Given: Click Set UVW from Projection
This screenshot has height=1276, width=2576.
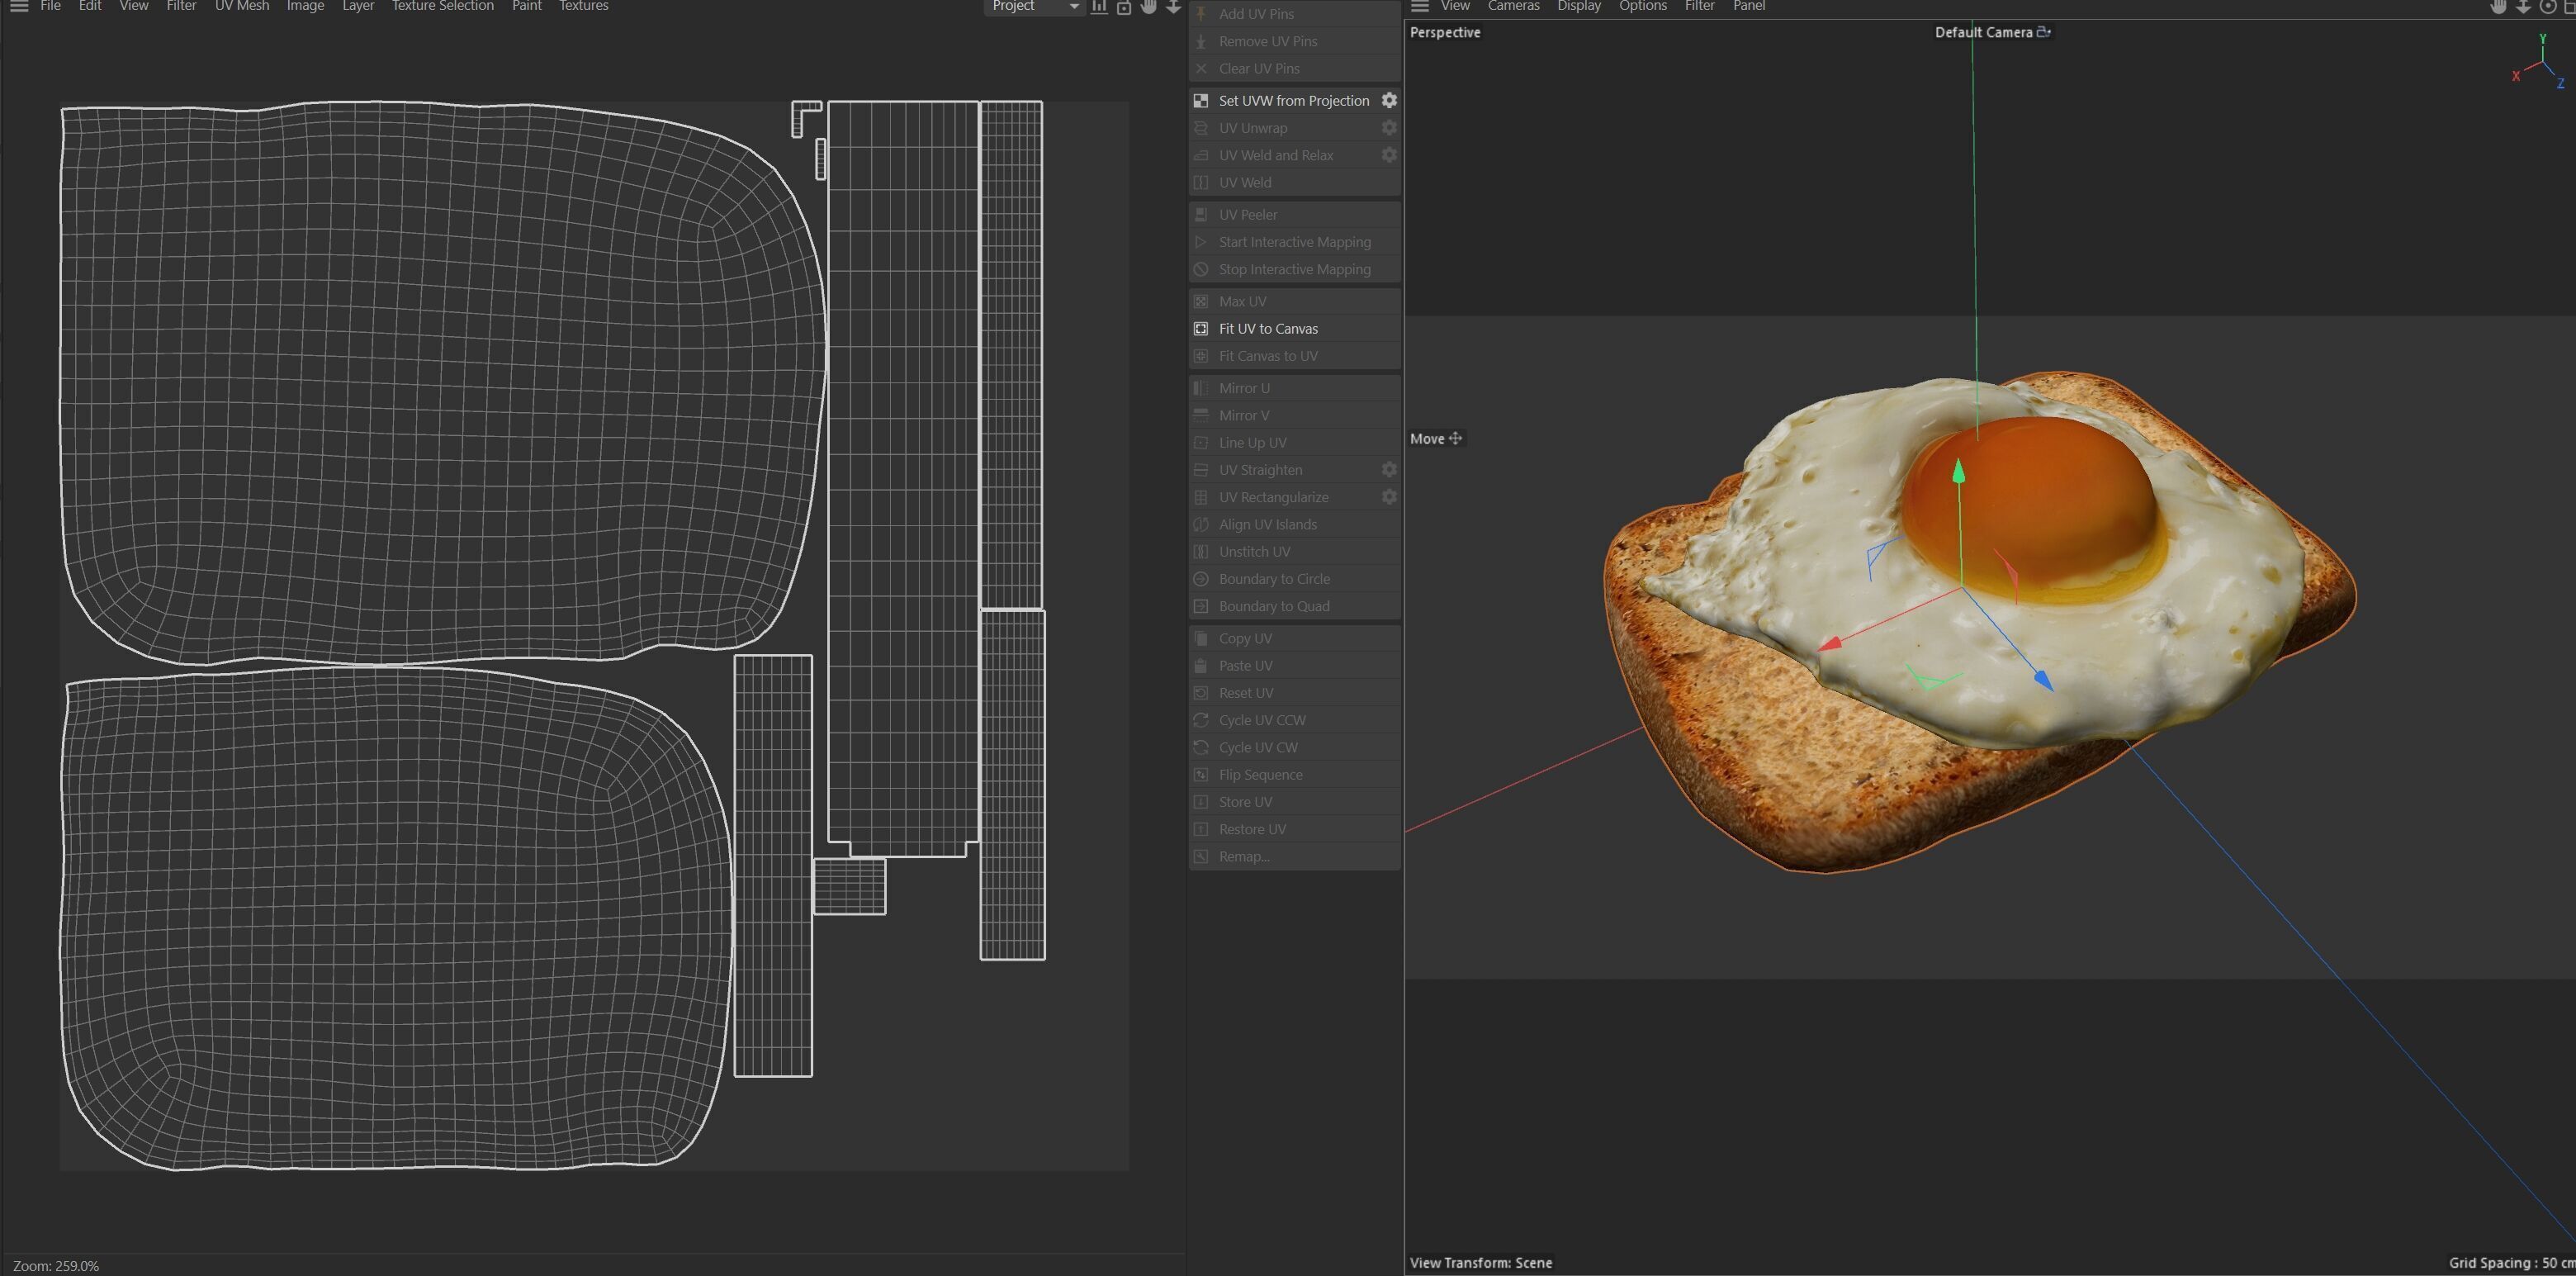Looking at the screenshot, I should [x=1293, y=100].
